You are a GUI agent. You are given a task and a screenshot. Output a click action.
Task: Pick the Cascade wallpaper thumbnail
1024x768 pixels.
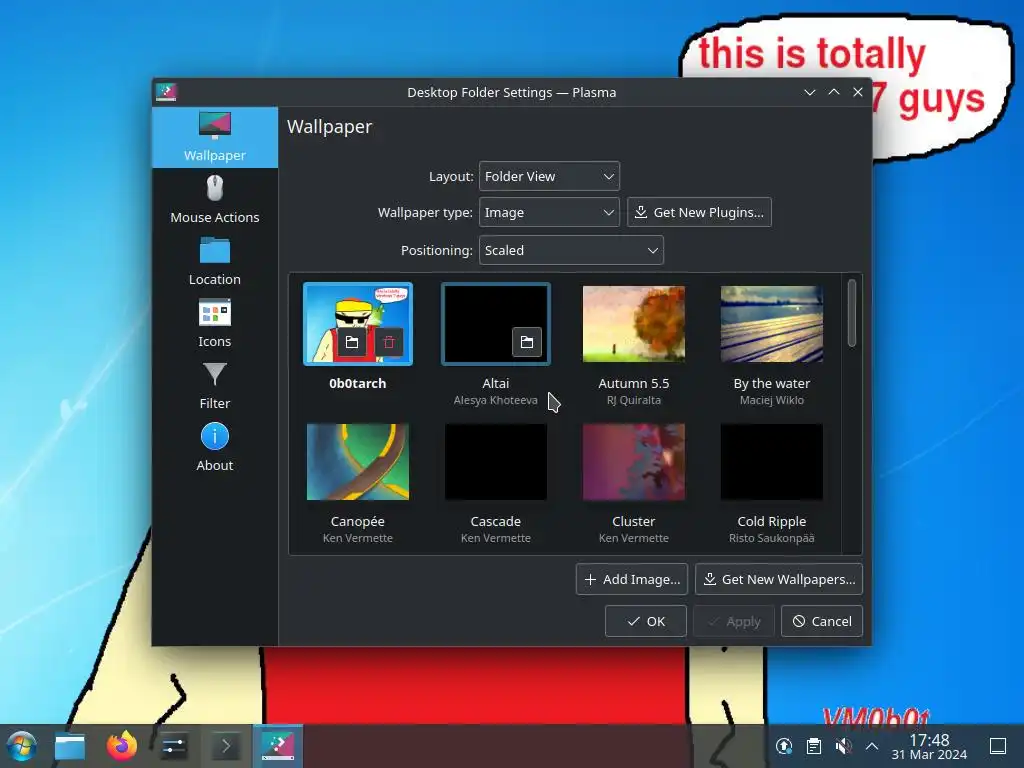[496, 462]
